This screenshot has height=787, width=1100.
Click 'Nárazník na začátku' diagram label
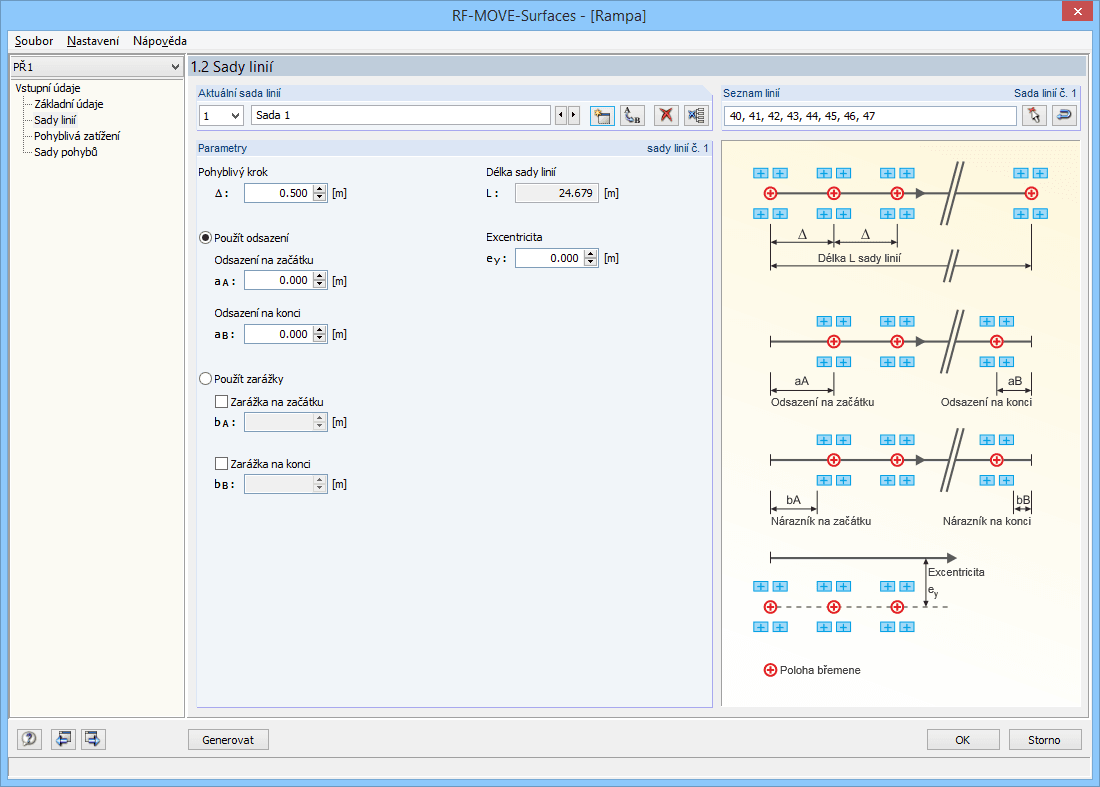pos(821,521)
